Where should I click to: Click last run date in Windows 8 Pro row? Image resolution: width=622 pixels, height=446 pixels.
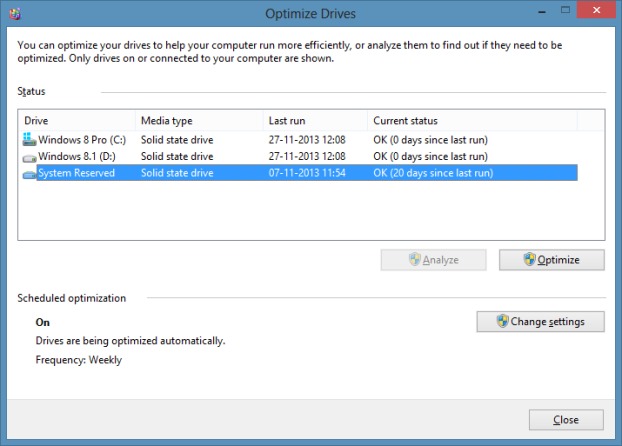click(x=307, y=140)
